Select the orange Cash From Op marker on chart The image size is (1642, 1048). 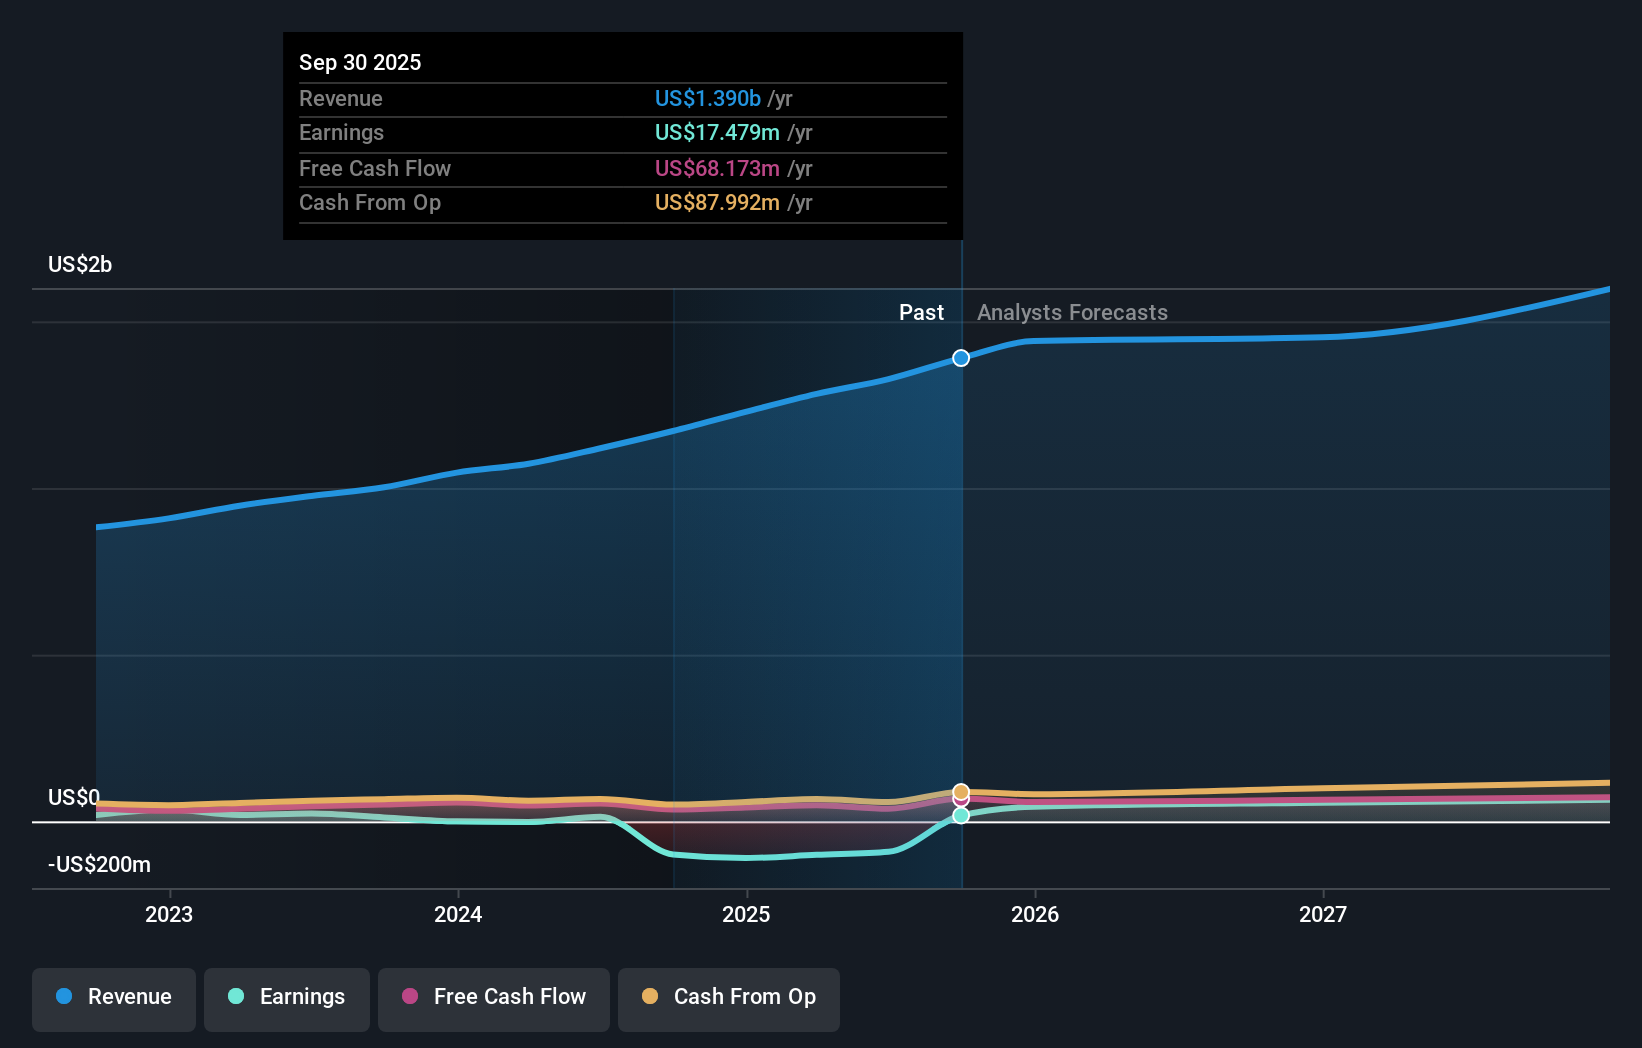tap(960, 790)
